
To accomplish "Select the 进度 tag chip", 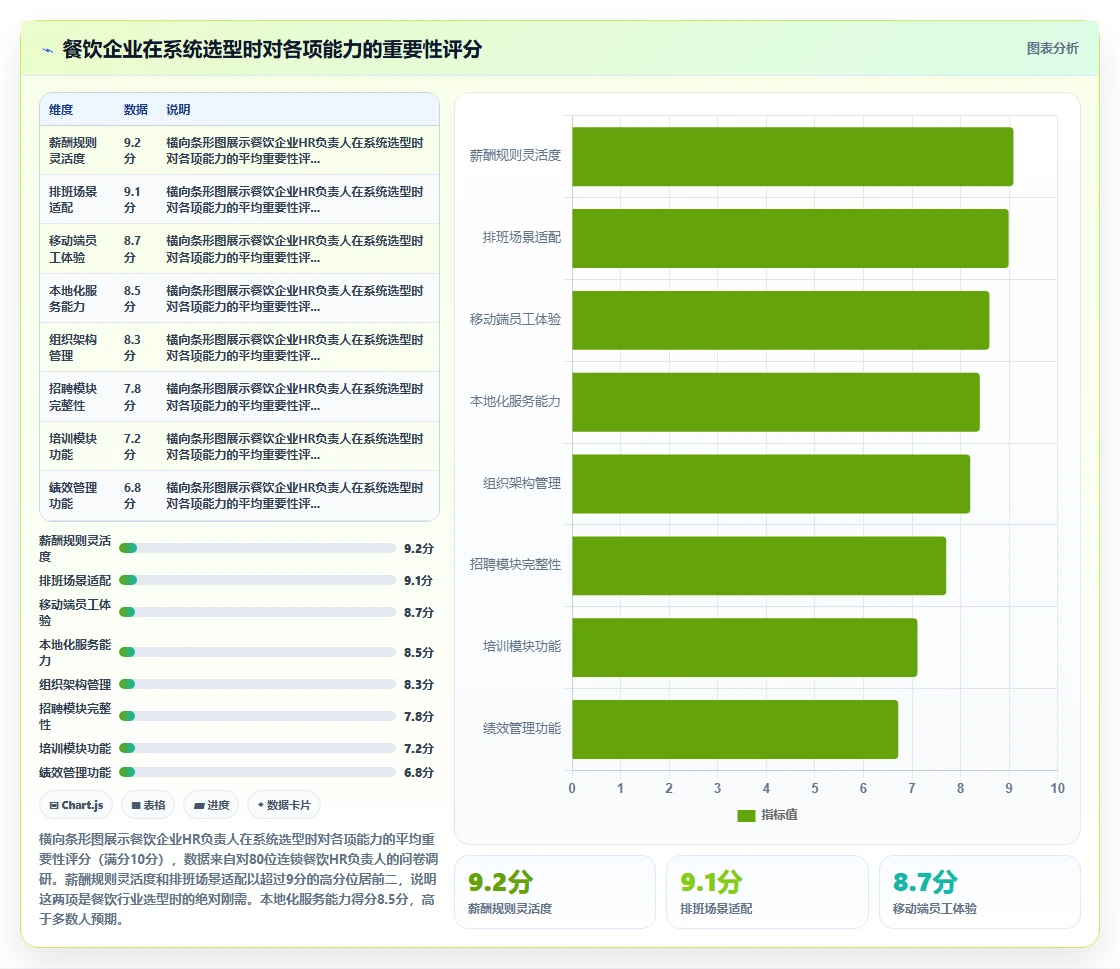I will point(211,805).
